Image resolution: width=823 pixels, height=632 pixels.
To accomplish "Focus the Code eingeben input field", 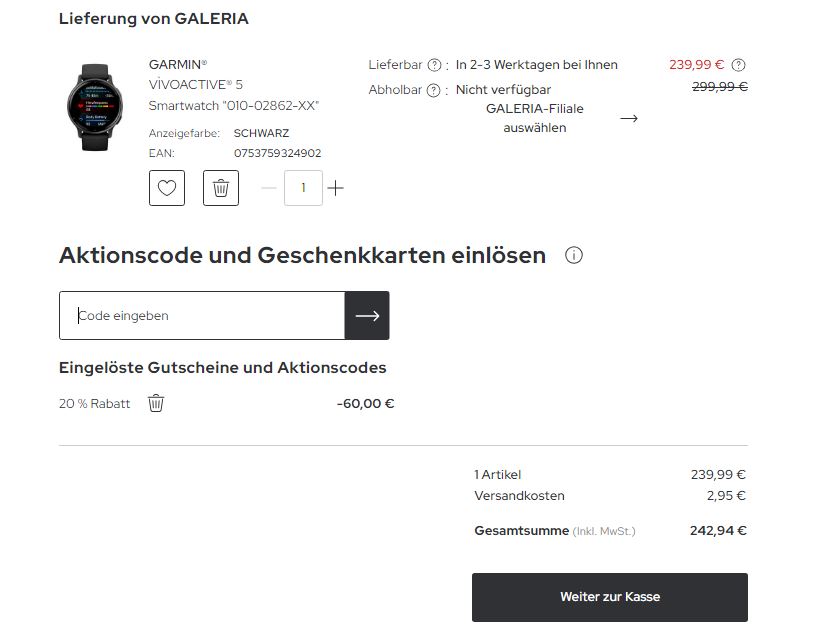I will [202, 316].
